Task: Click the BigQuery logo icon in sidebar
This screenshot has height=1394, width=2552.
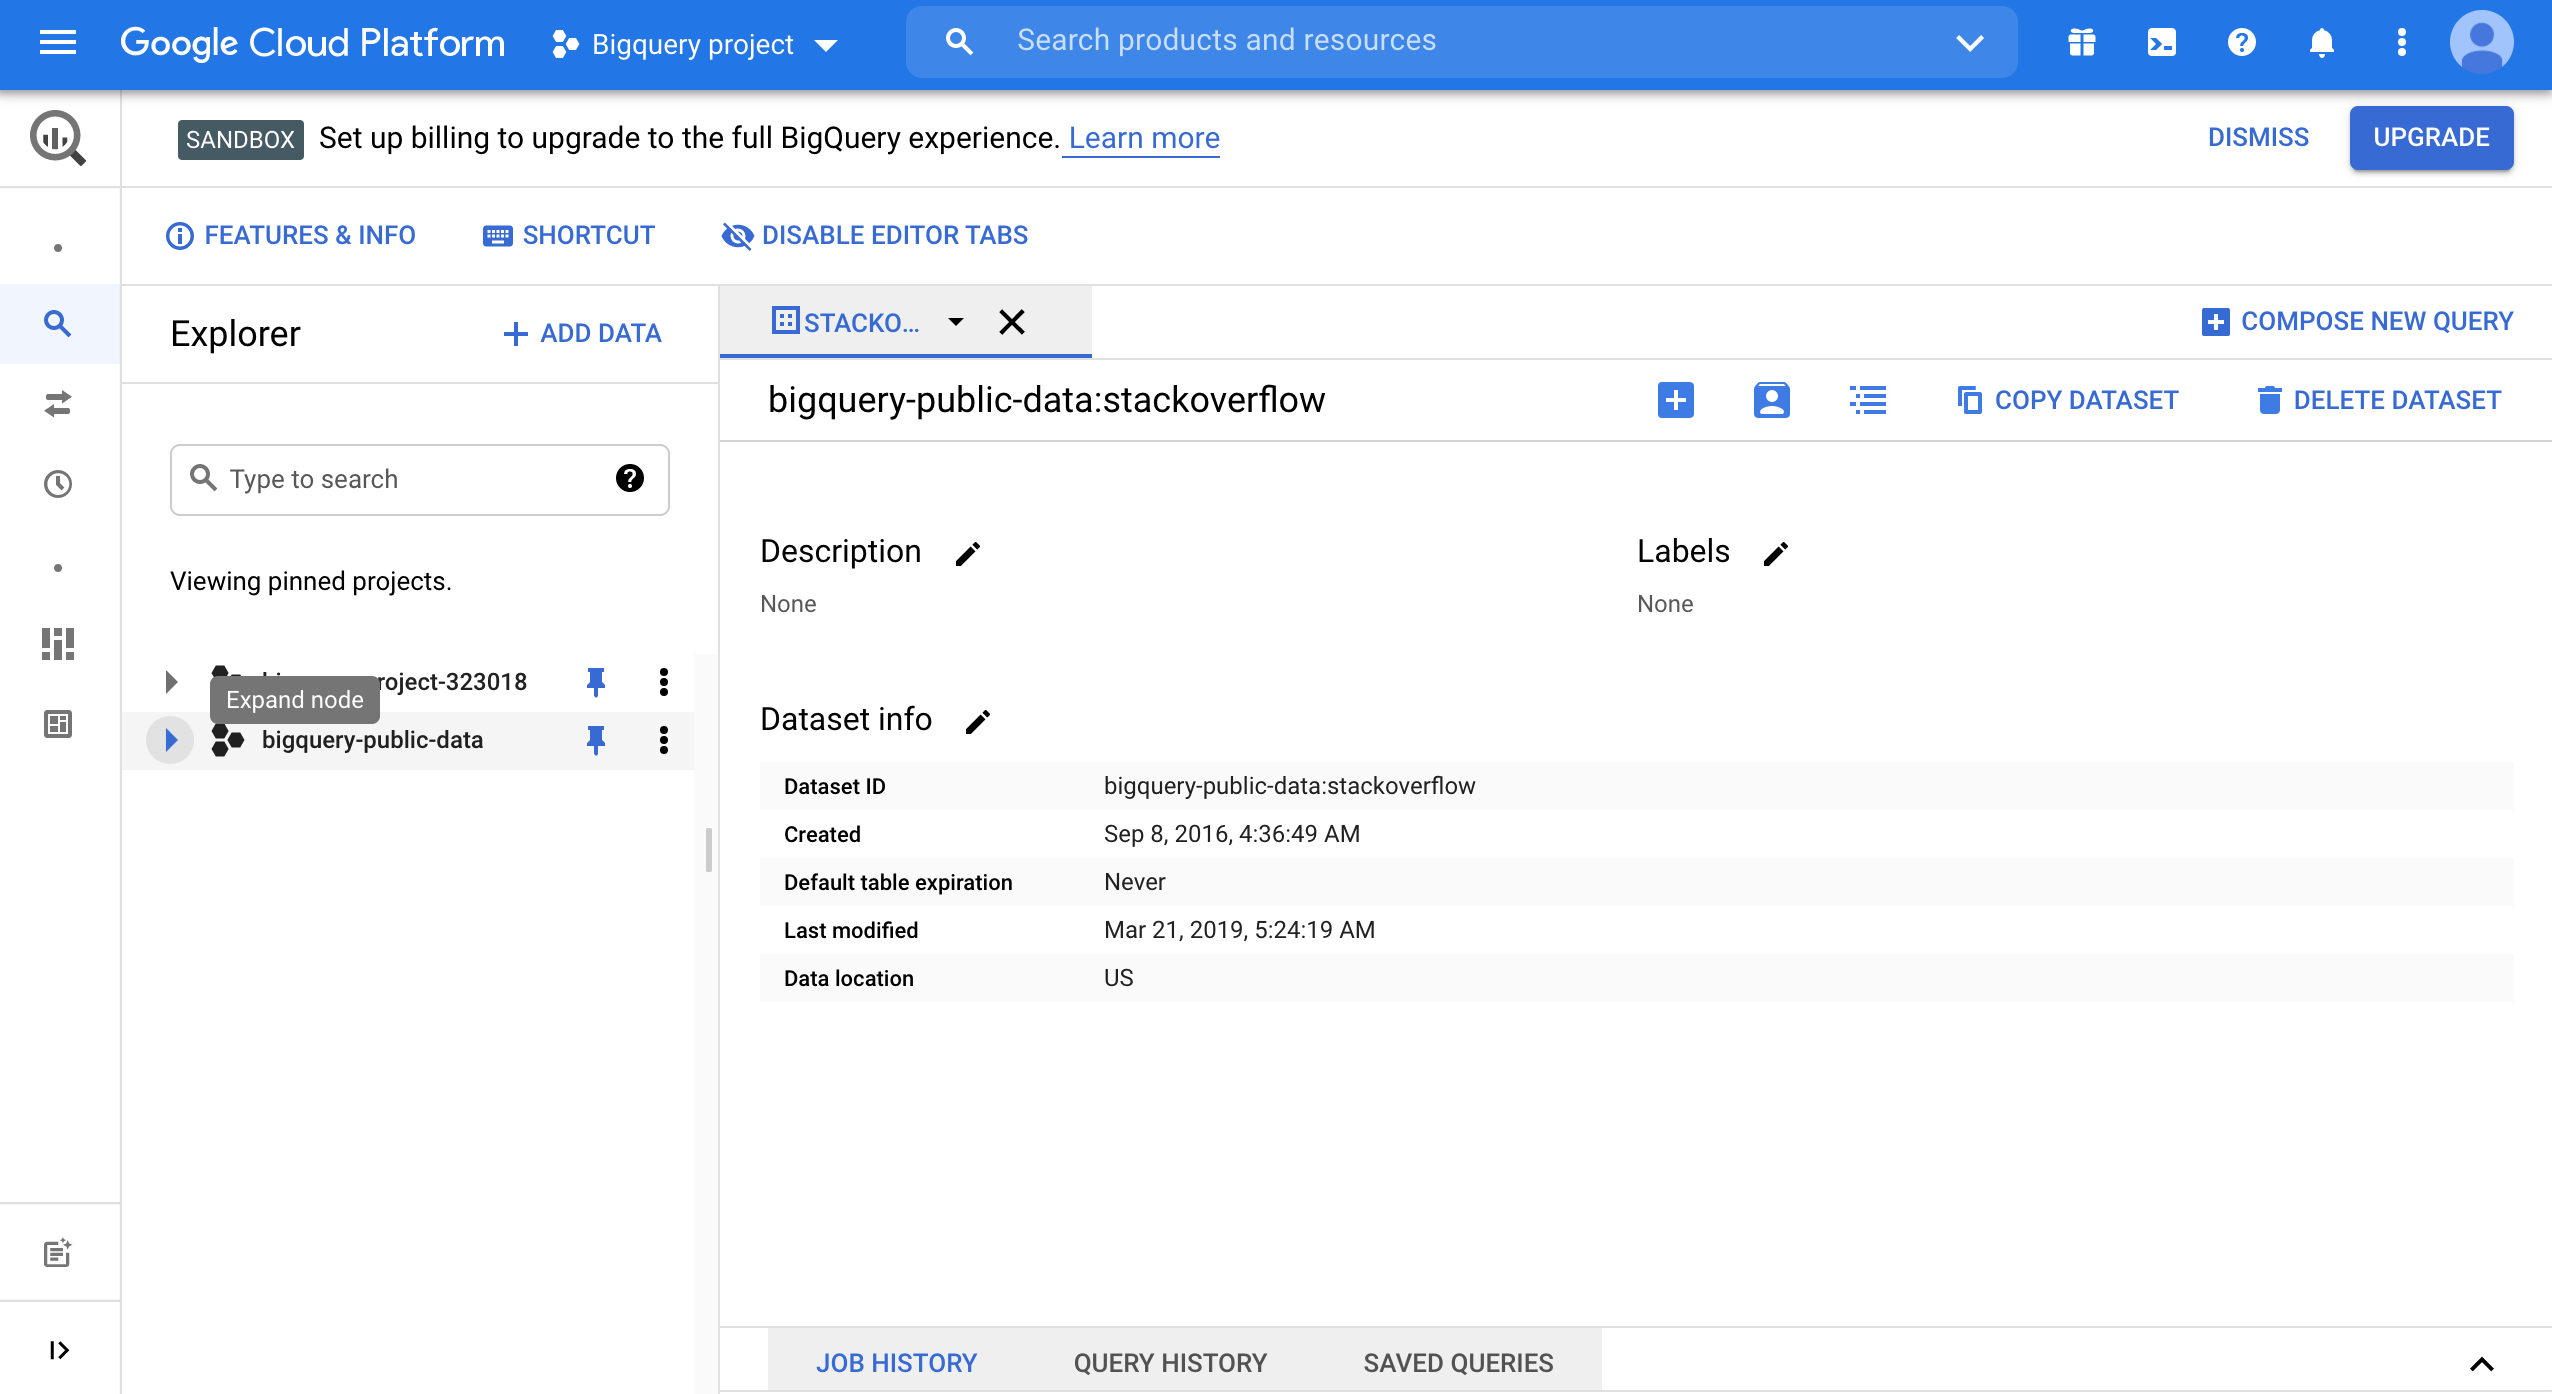Action: 57,138
